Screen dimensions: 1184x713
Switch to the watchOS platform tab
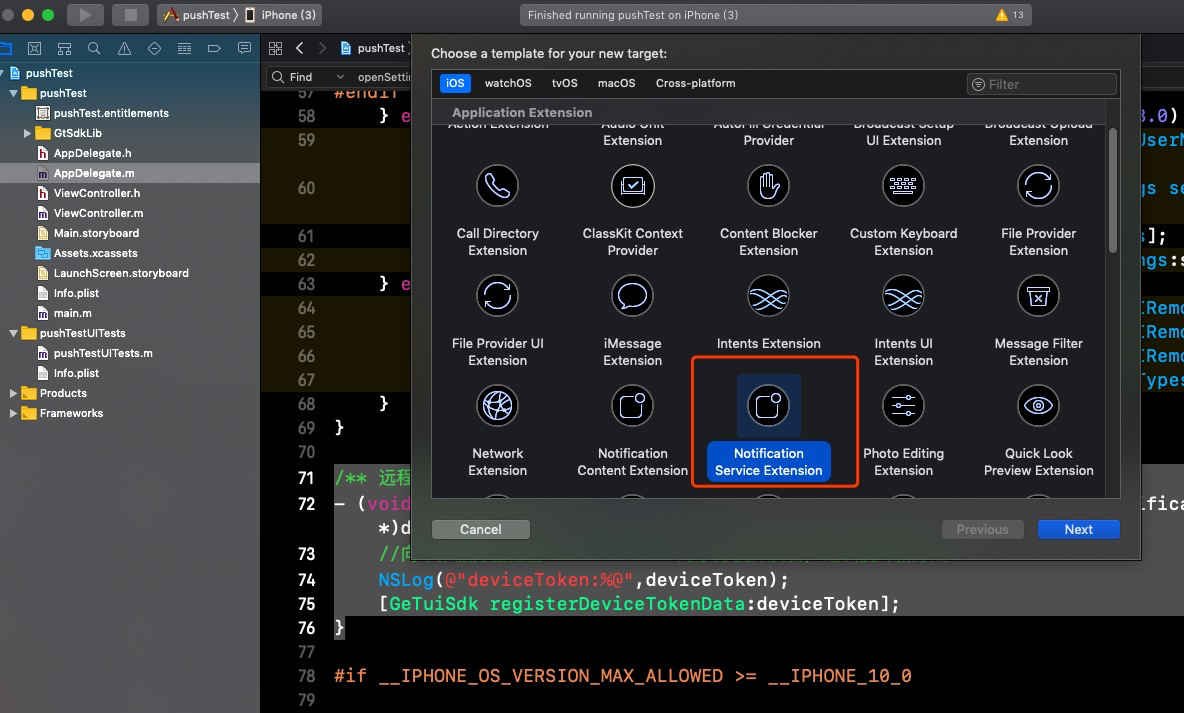(508, 84)
